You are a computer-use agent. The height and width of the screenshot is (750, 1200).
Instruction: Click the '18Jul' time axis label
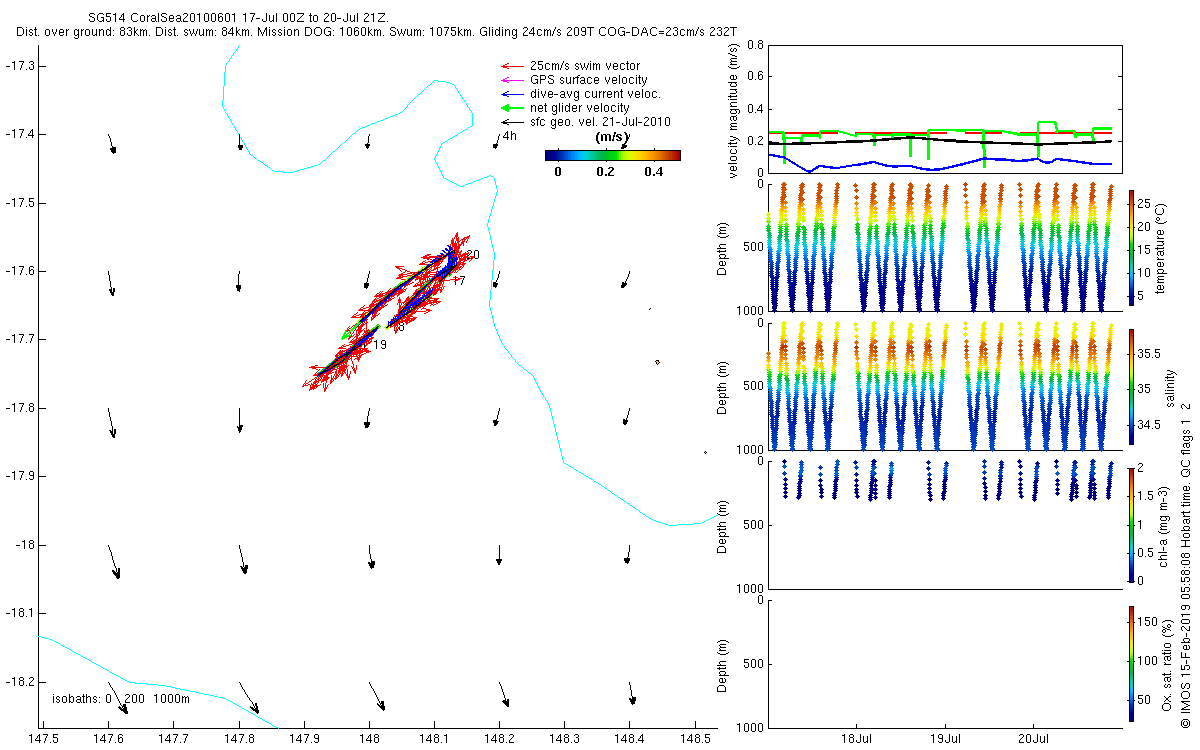[x=858, y=739]
